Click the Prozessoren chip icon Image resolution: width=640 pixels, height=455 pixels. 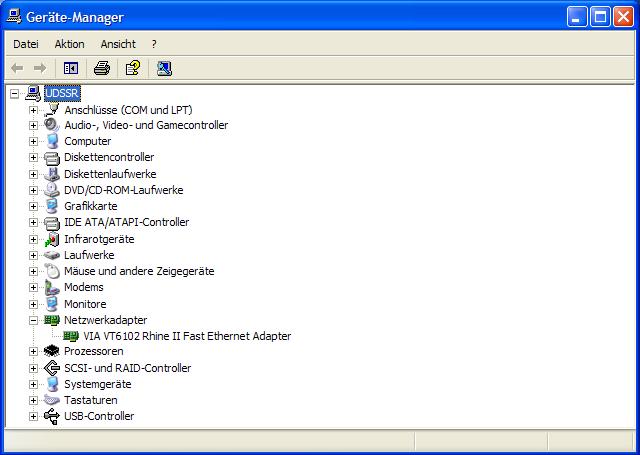click(x=52, y=351)
